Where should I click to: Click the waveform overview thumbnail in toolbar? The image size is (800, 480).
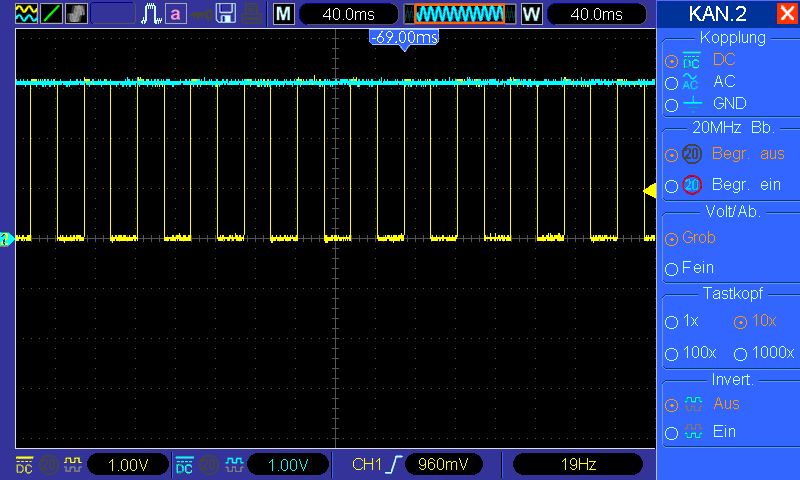tap(459, 14)
